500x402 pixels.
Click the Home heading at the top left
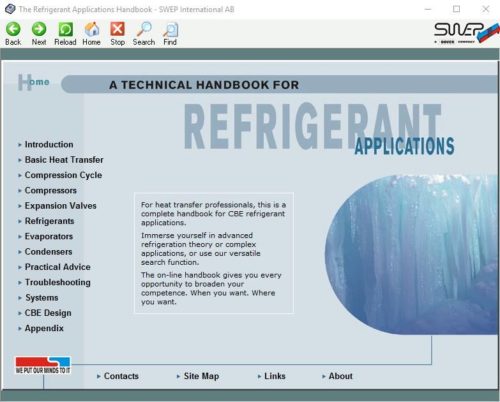tap(34, 82)
